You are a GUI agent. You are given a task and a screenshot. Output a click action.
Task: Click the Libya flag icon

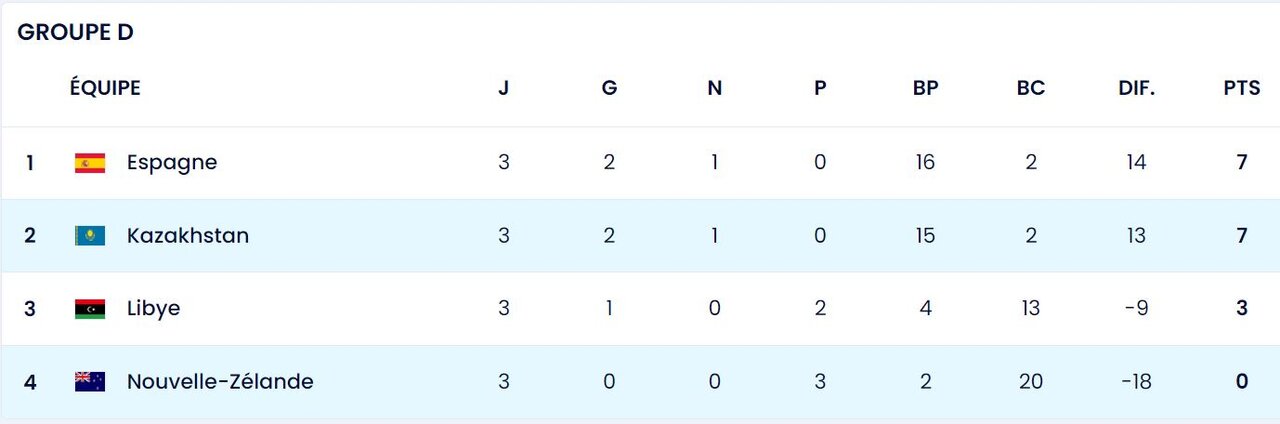(90, 309)
